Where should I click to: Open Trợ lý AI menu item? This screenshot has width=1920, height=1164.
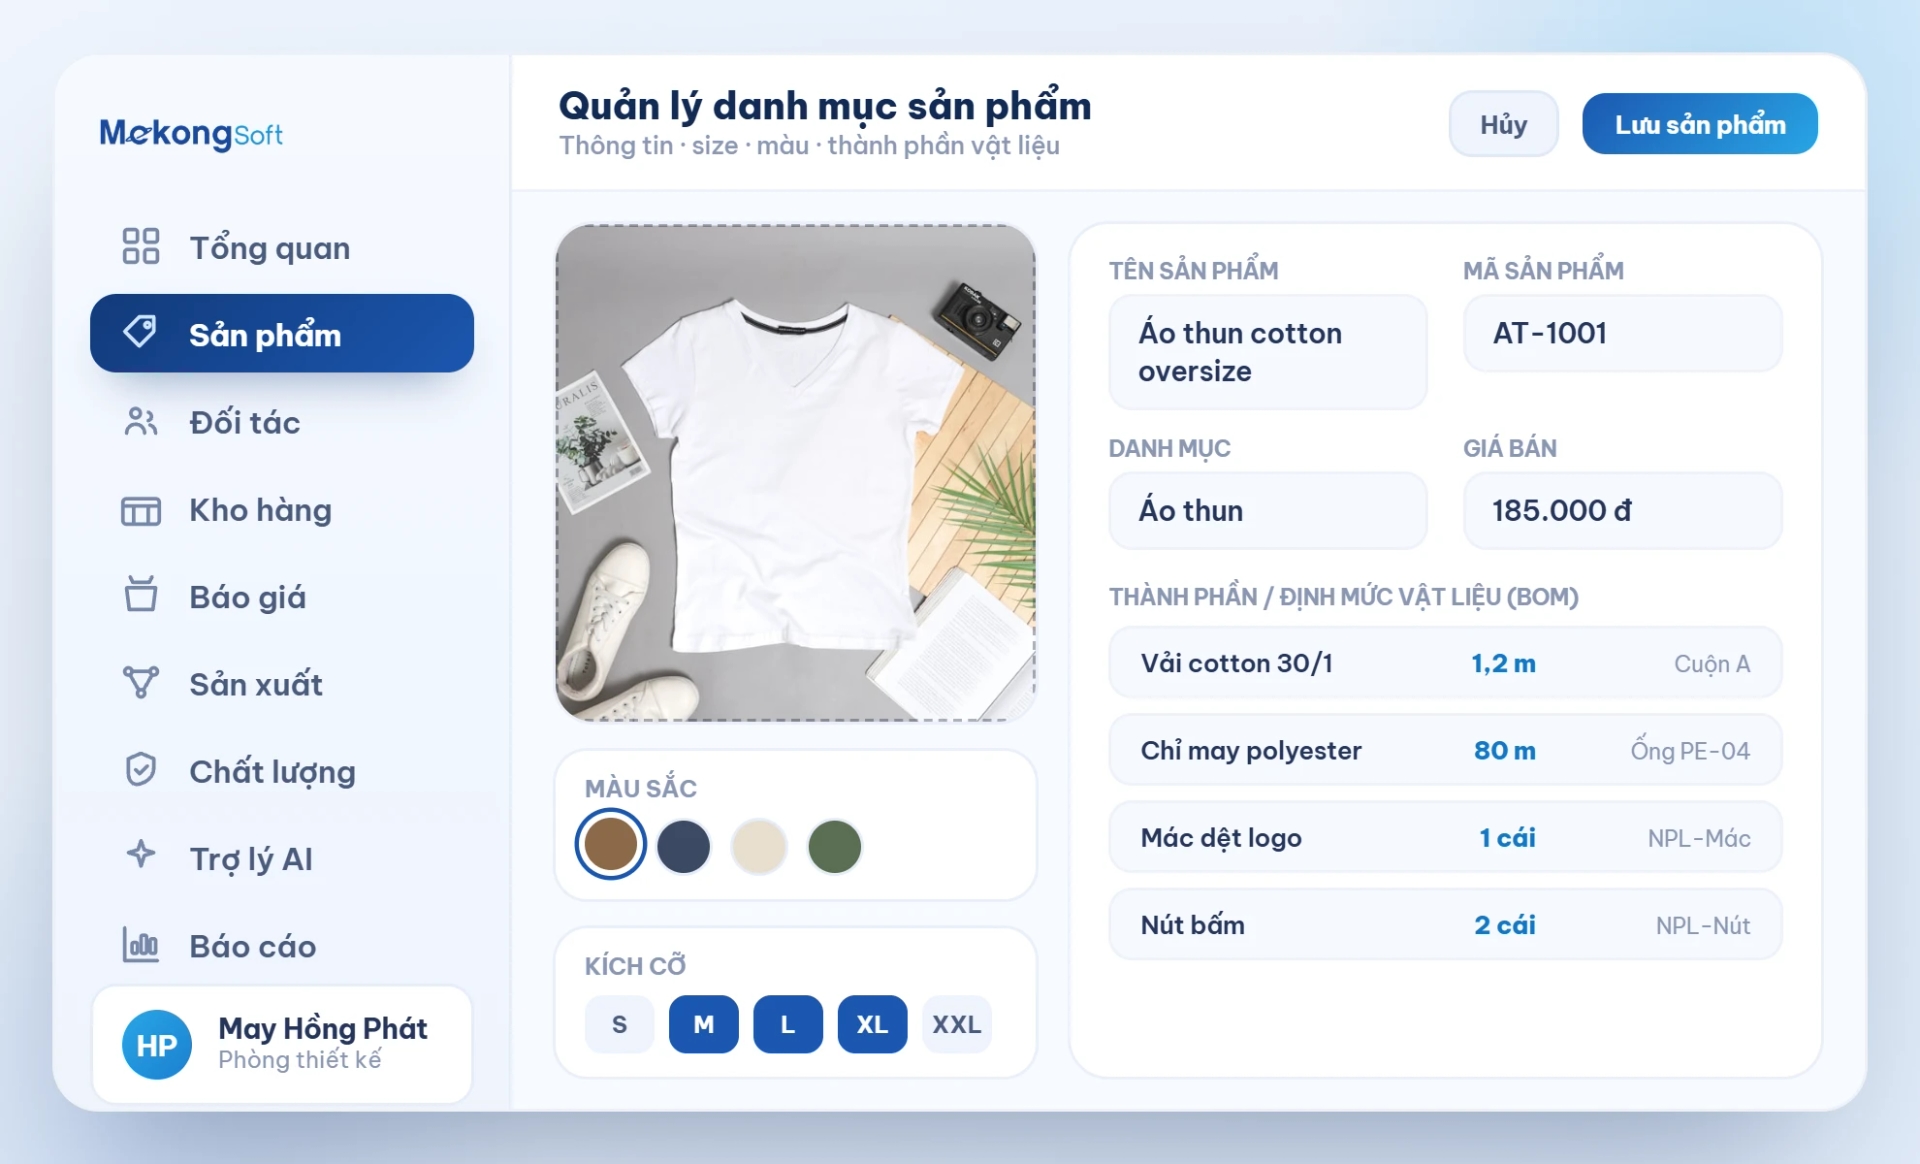pyautogui.click(x=282, y=858)
